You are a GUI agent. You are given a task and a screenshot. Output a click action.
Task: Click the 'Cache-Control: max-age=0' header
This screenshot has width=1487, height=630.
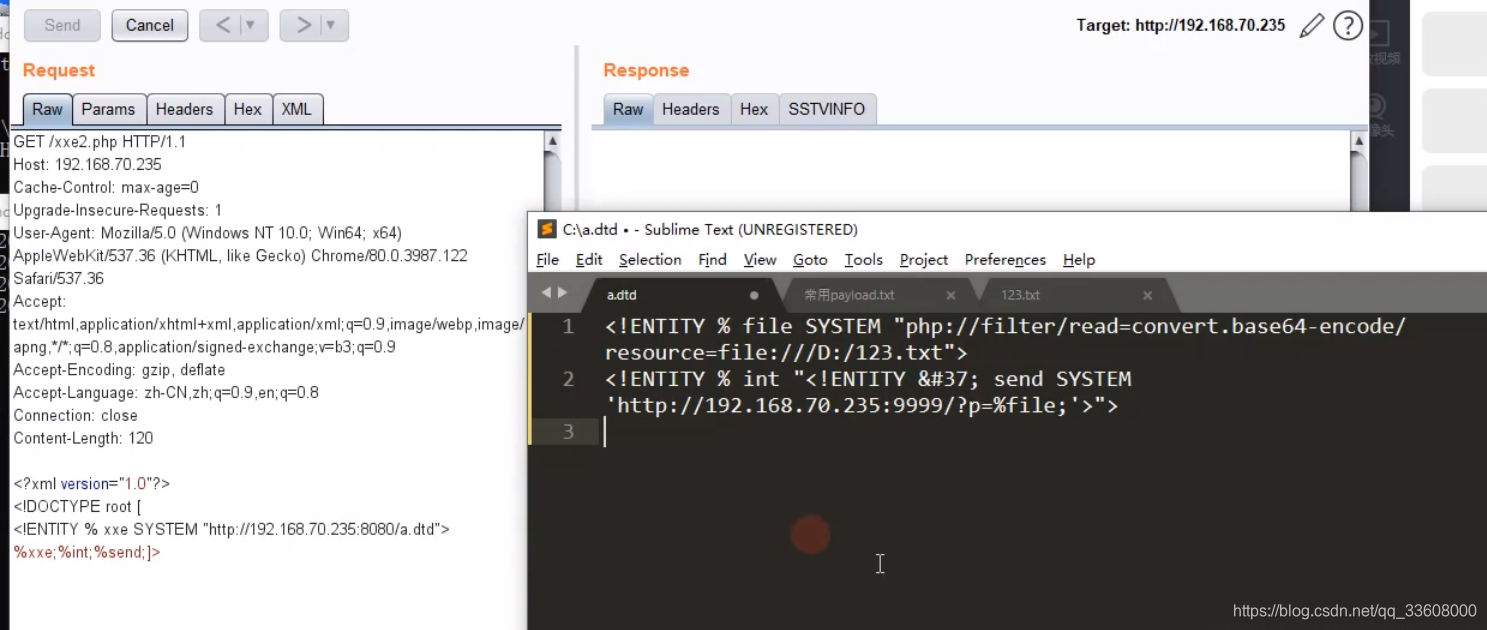106,187
